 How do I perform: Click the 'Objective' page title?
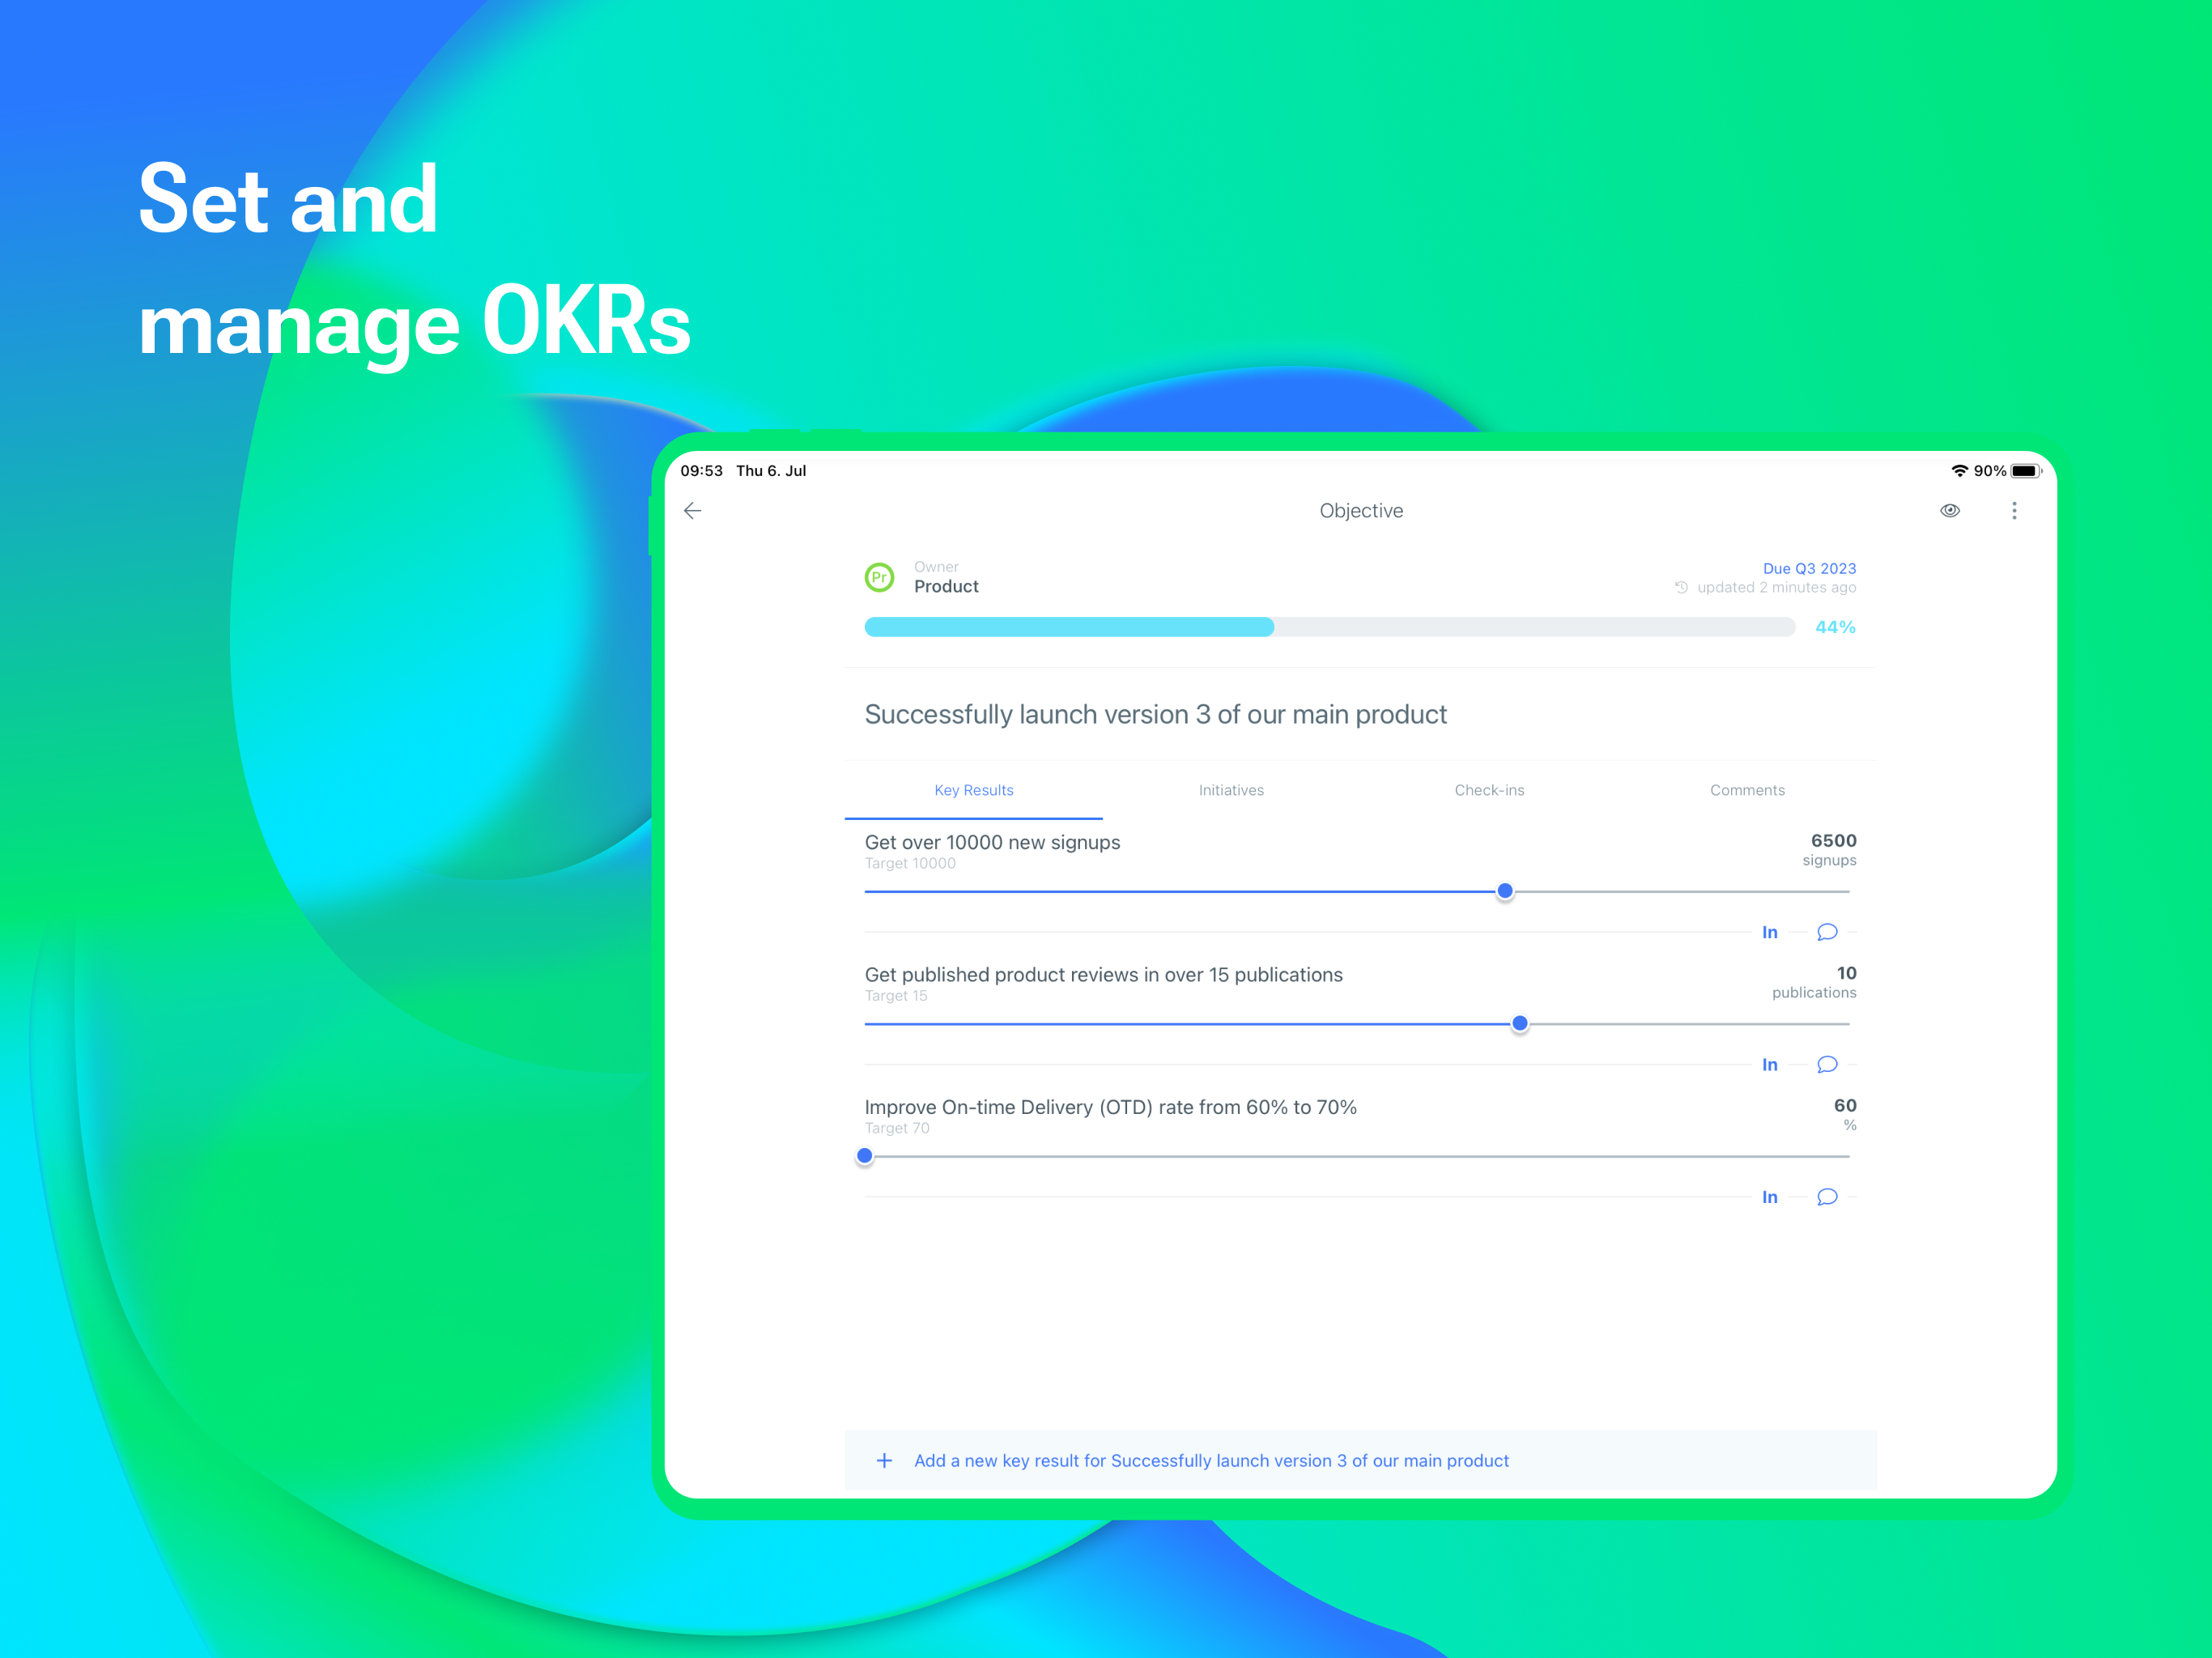point(1361,511)
